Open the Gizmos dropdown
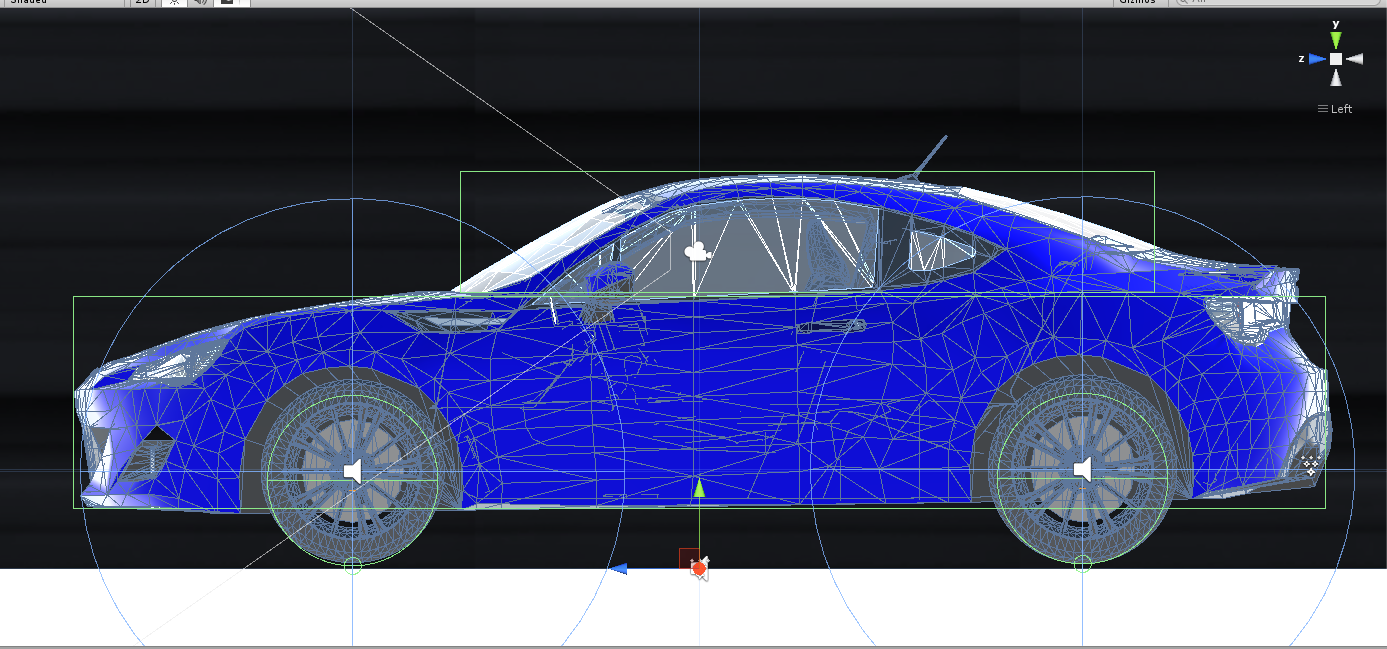Screen dimensions: 1387x649 pyautogui.click(x=1137, y=3)
